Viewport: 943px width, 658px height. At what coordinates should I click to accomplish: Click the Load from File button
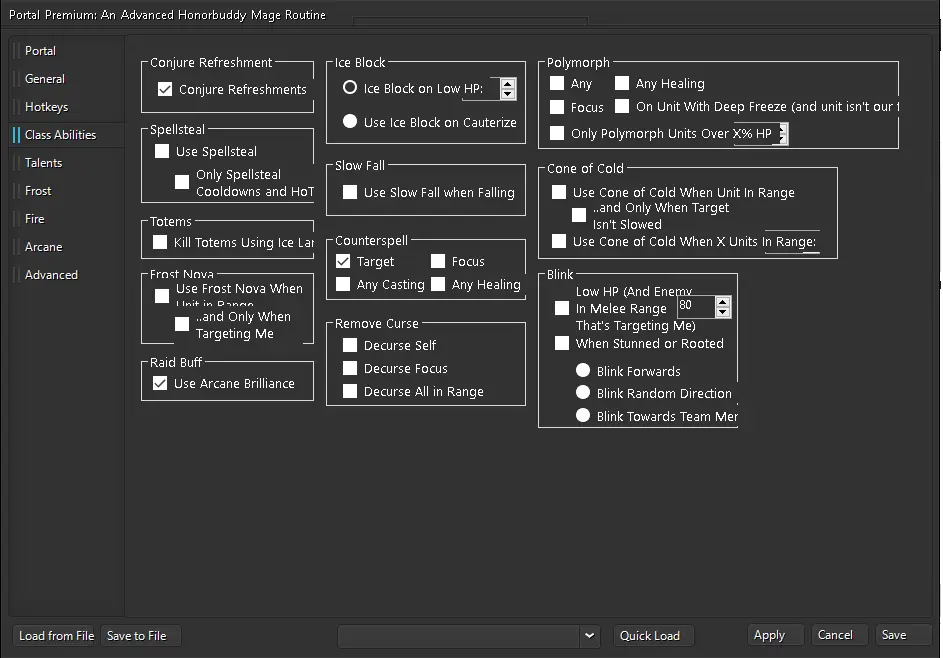56,635
